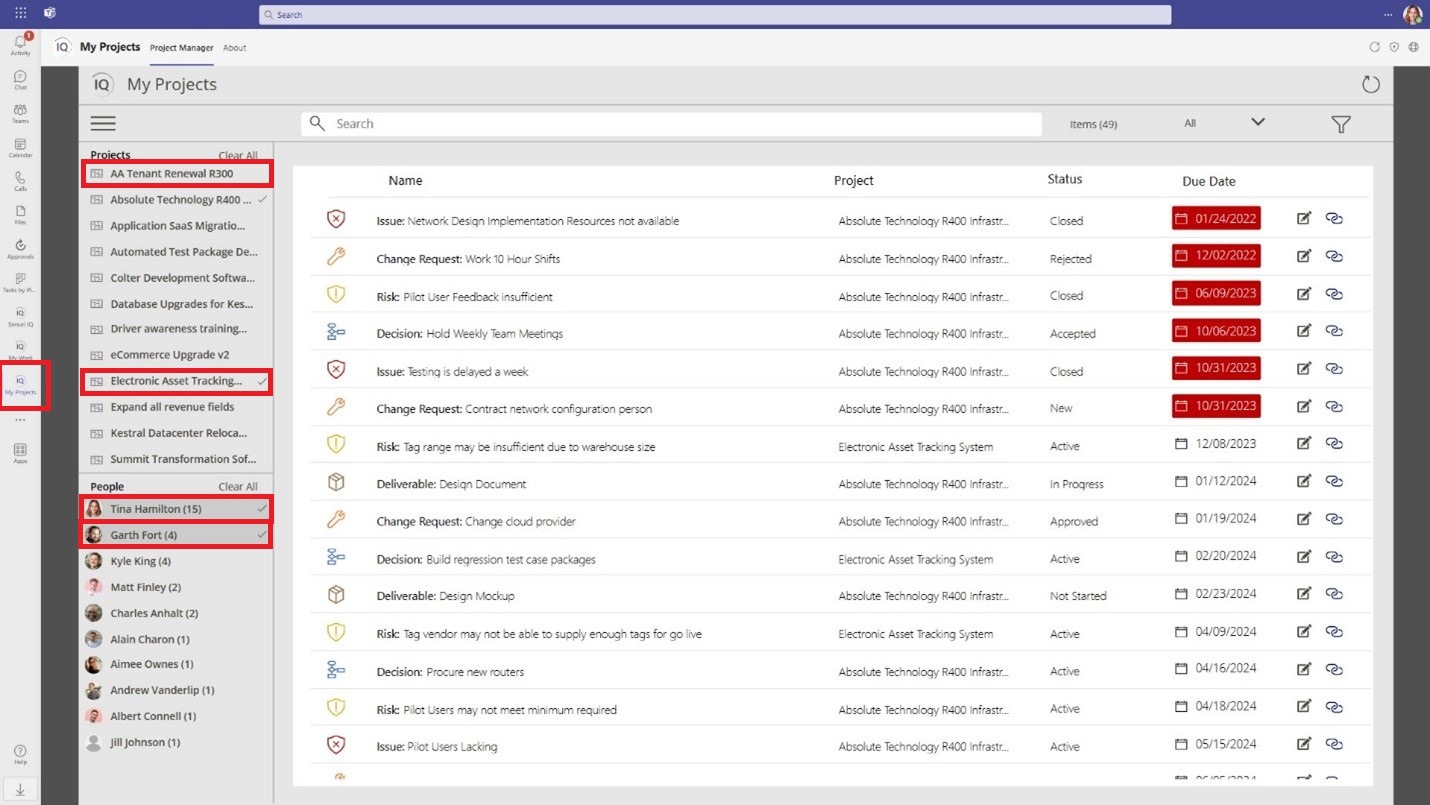
Task: Open Deliverable: Design Mockup row
Action: (x=832, y=595)
